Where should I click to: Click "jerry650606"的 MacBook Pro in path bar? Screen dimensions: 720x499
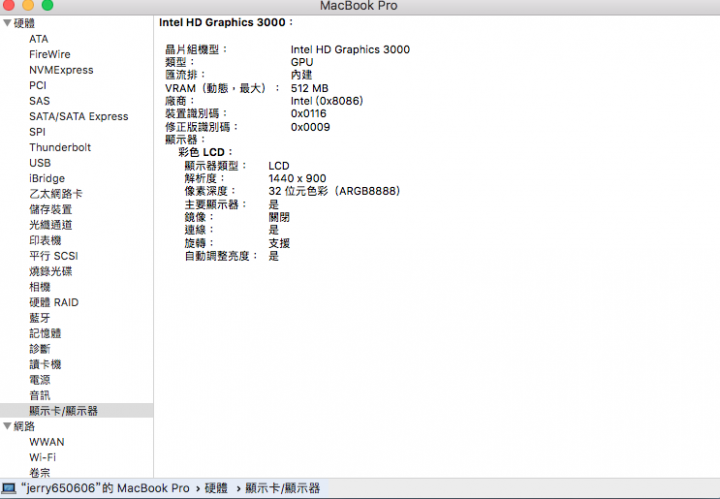tap(105, 488)
